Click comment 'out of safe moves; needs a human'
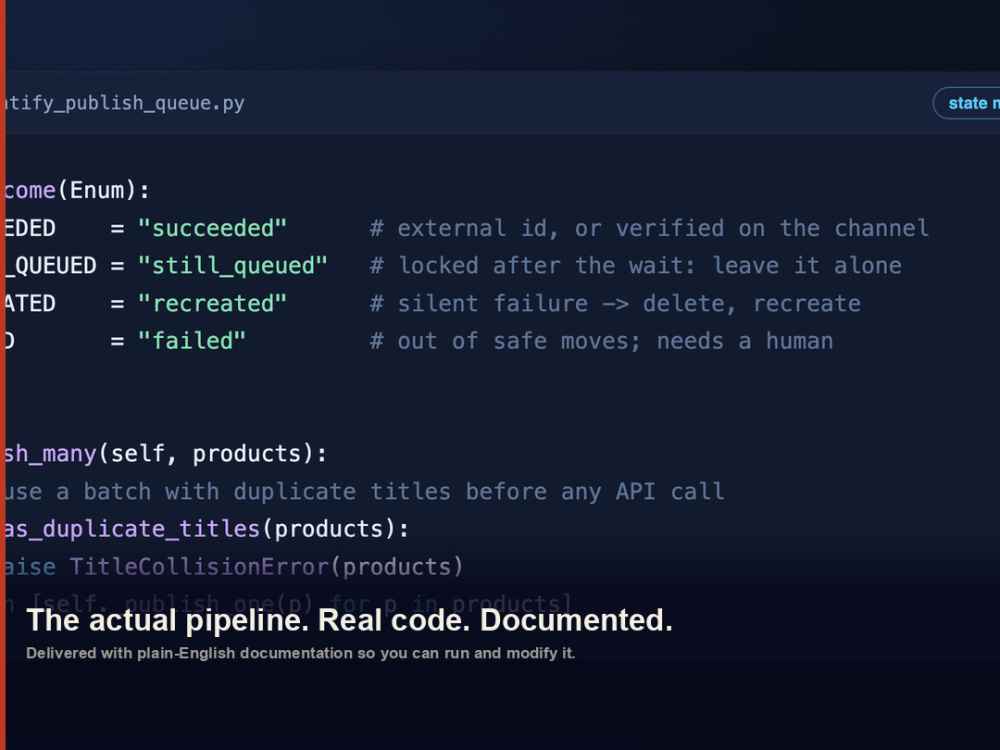Viewport: 1000px width, 750px height. 601,341
